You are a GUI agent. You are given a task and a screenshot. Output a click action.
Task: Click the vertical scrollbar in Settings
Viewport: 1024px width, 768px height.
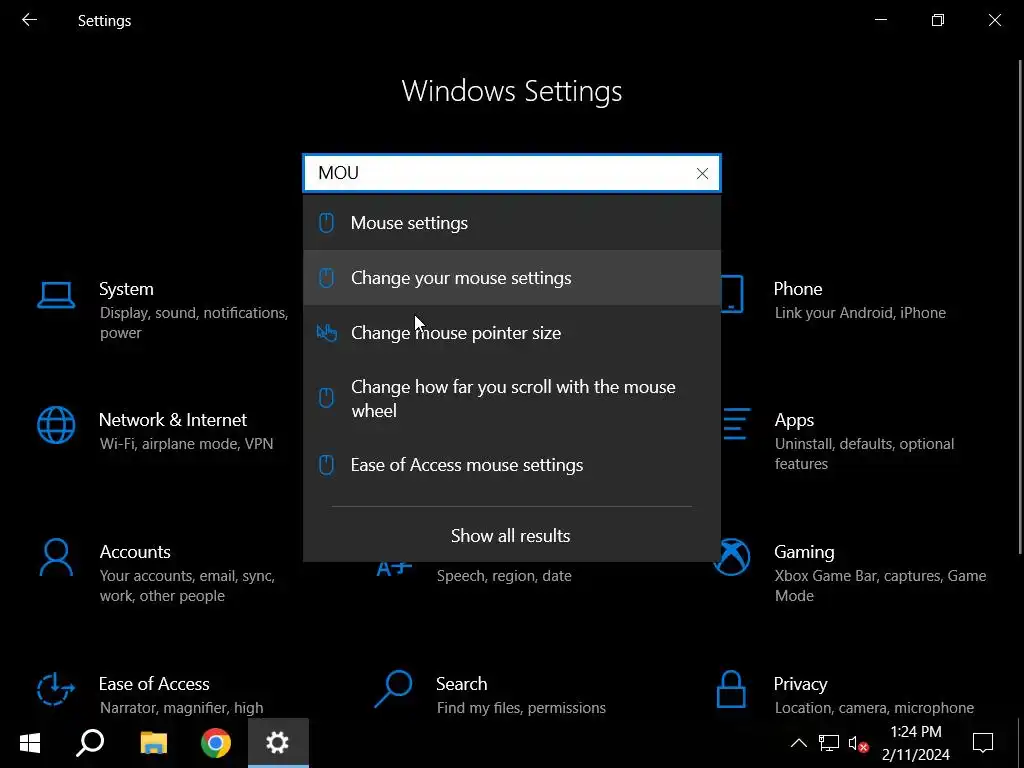[x=1020, y=307]
